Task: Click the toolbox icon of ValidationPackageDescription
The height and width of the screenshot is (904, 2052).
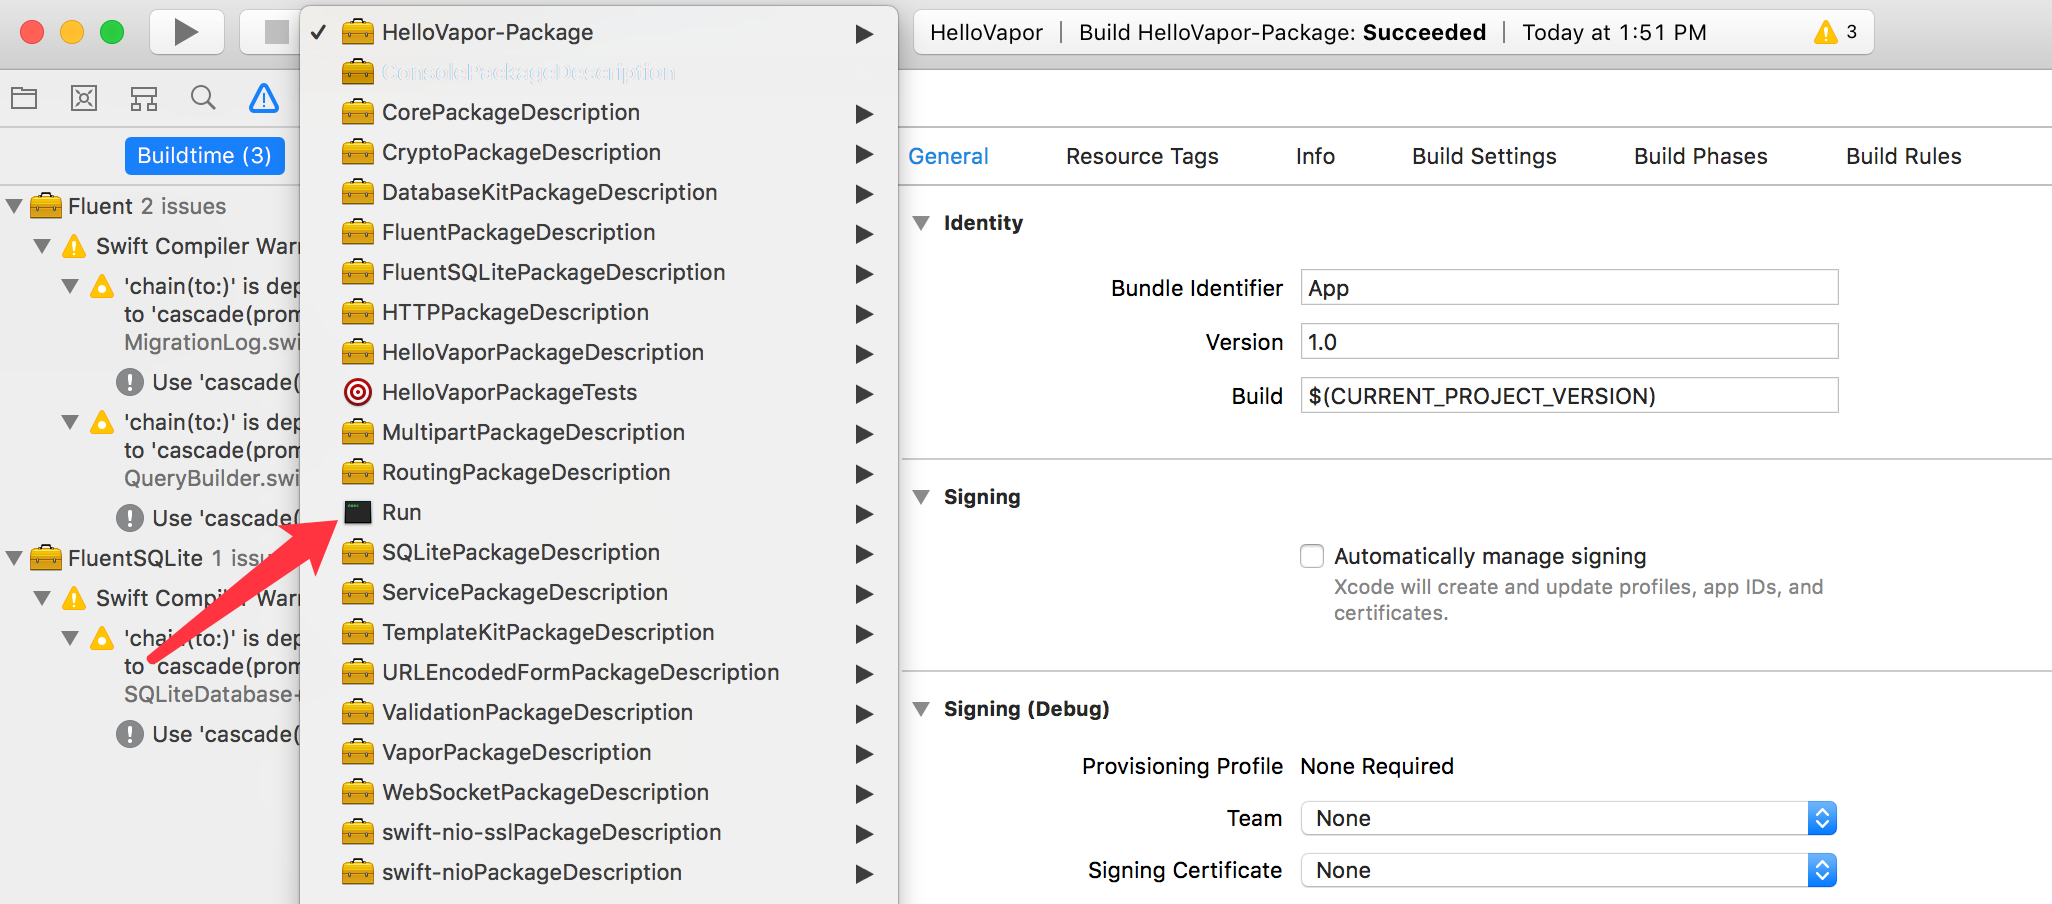Action: pyautogui.click(x=358, y=712)
